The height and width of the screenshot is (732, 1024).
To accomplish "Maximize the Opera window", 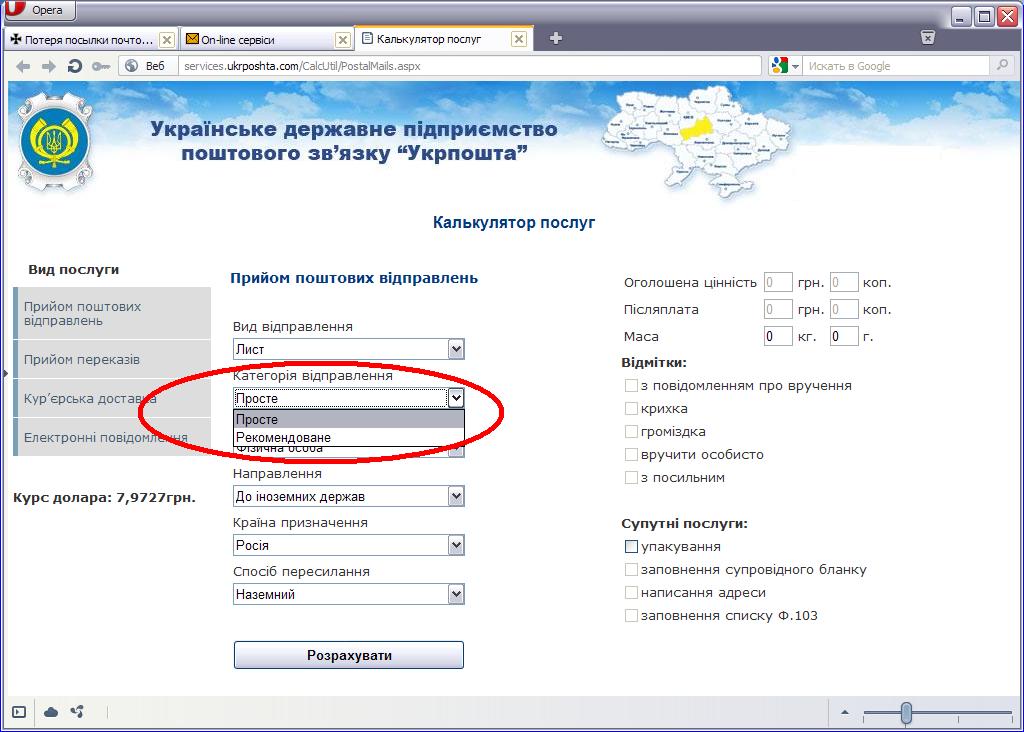I will (984, 16).
